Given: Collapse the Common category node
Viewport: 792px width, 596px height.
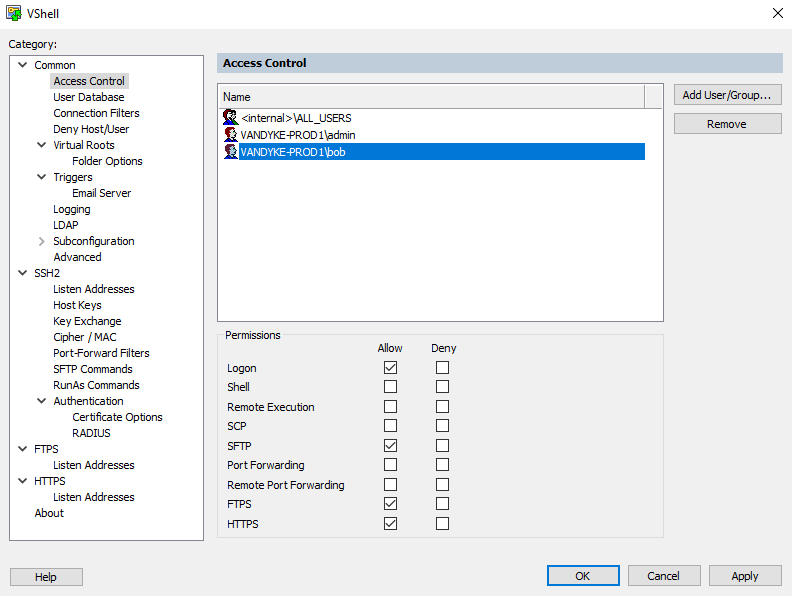Looking at the screenshot, I should (x=23, y=65).
